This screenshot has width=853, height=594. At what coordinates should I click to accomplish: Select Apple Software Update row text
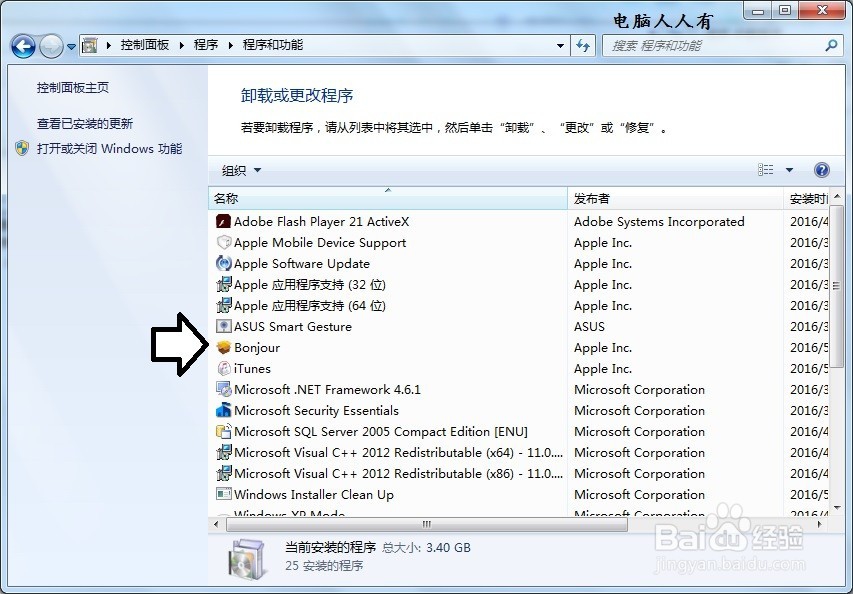tap(302, 263)
